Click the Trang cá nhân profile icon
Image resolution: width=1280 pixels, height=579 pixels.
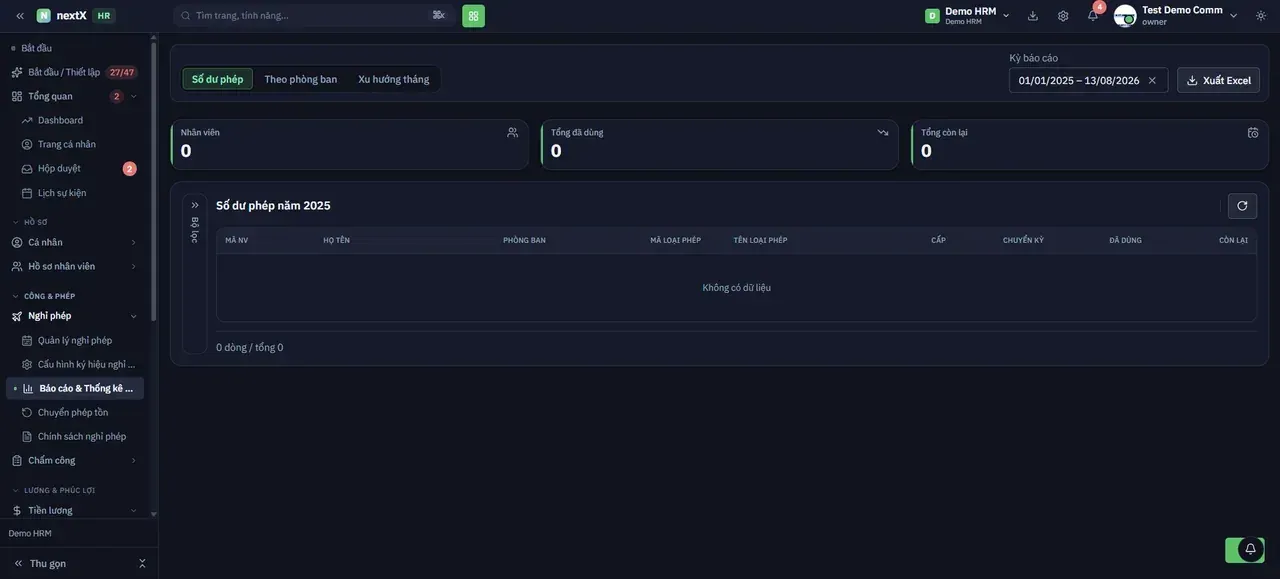(27, 145)
